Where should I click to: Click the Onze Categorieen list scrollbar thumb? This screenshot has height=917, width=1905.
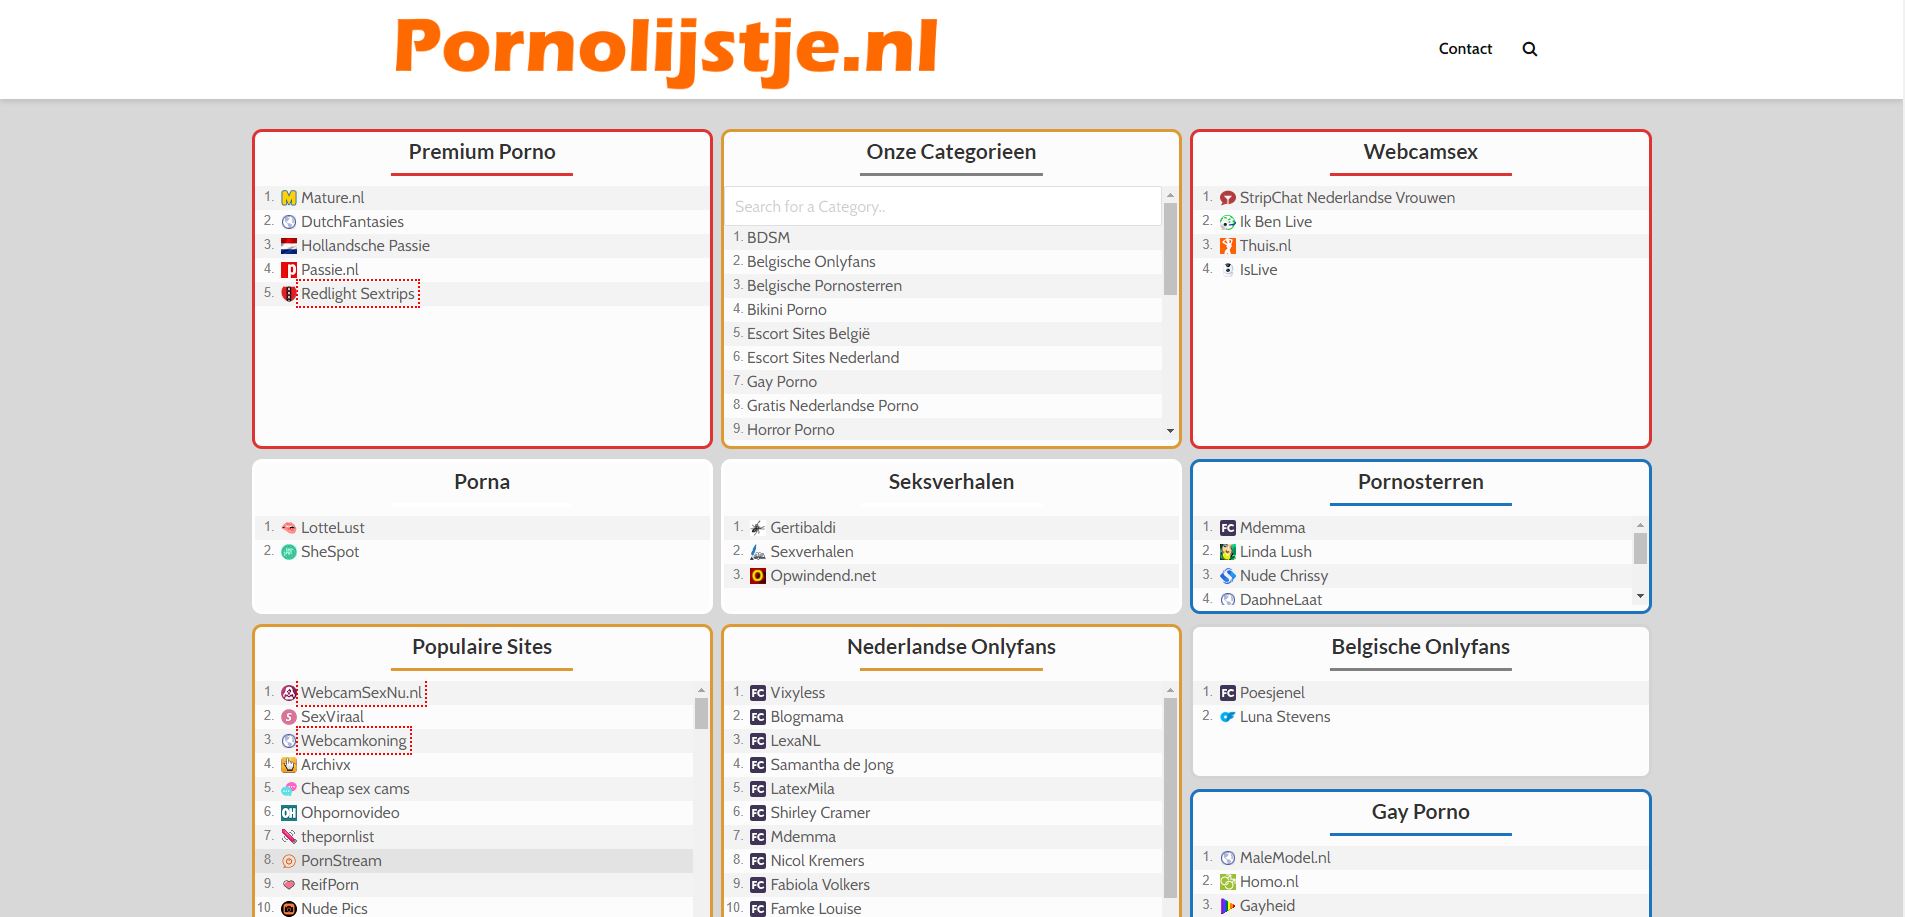1170,249
